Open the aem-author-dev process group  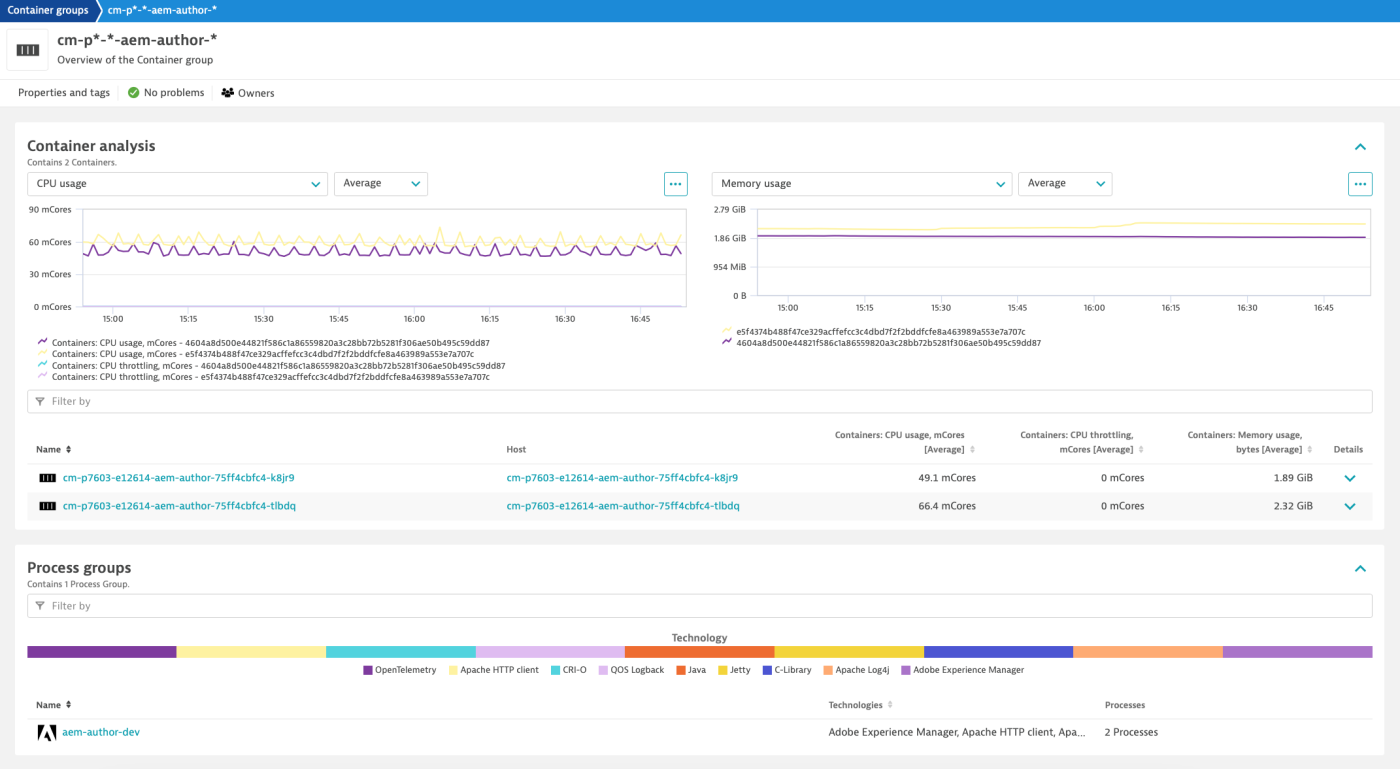click(100, 732)
